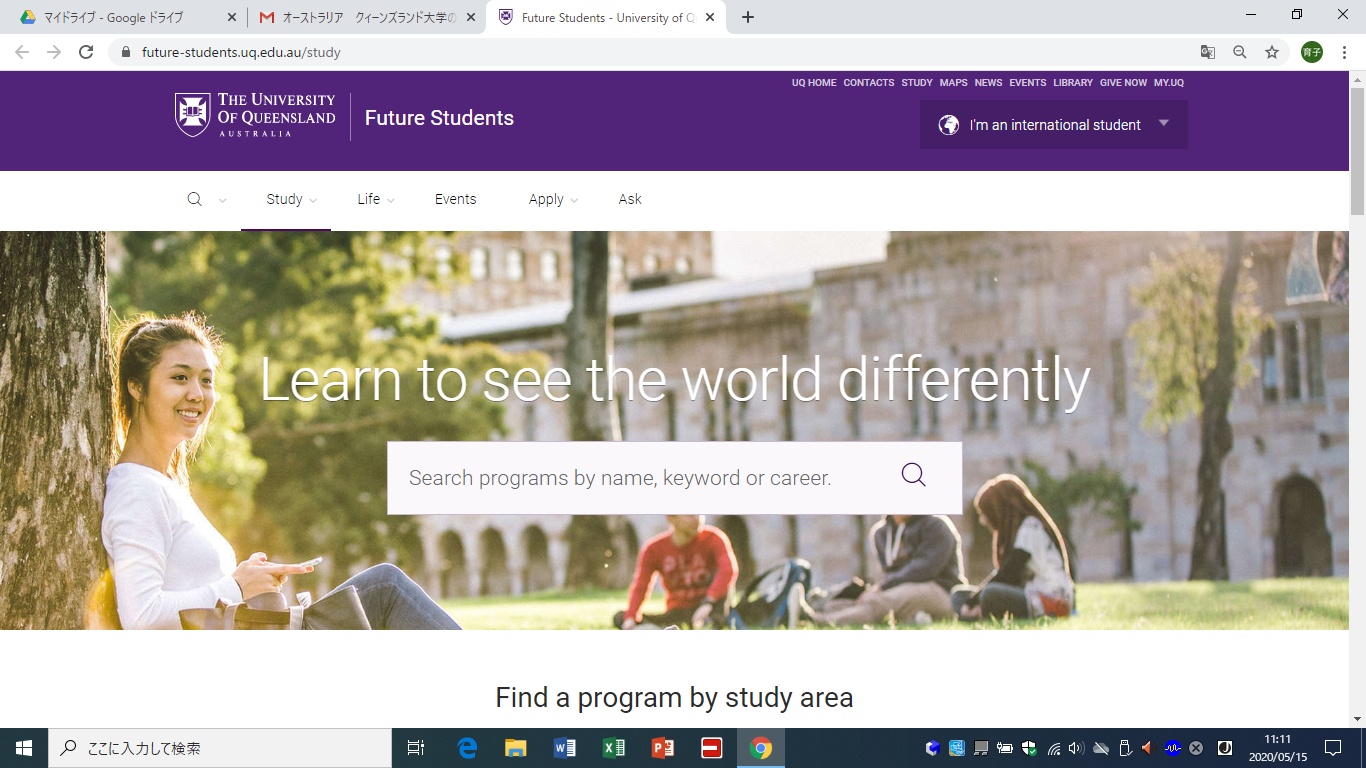Open a new tab with plus button
The image size is (1366, 768).
748,17
